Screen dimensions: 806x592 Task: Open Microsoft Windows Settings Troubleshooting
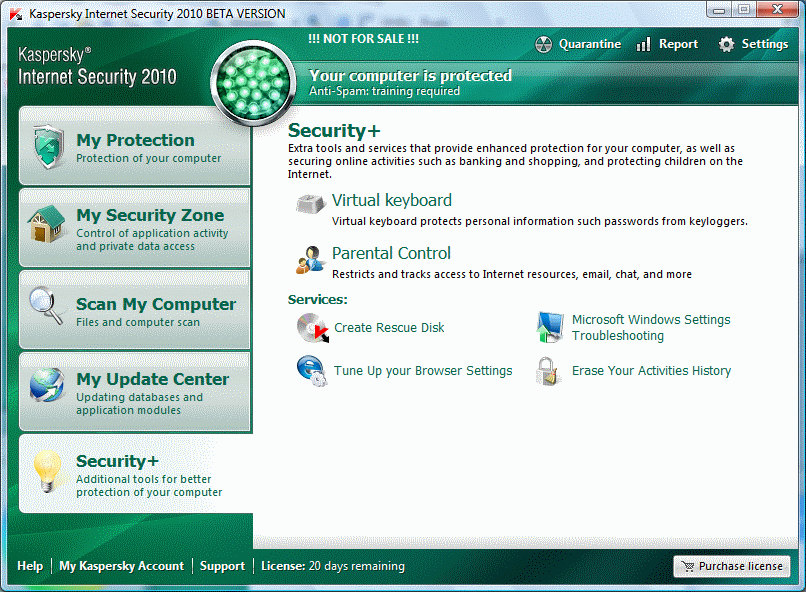(x=651, y=327)
